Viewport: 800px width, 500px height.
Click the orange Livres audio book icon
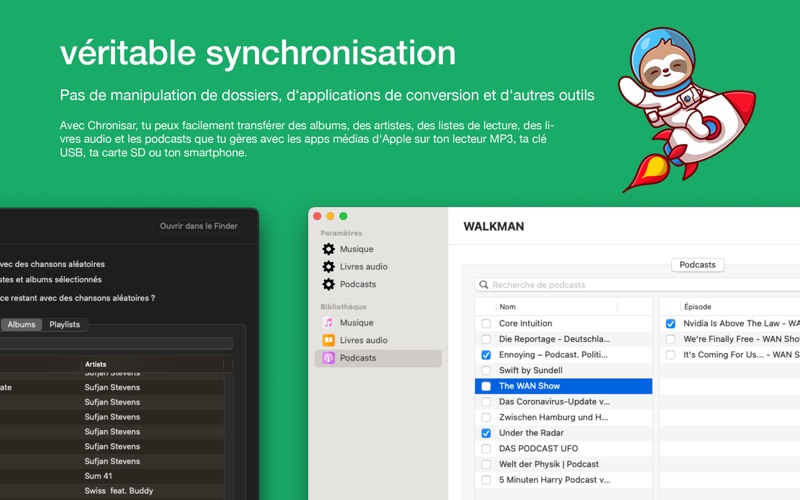[x=329, y=340]
